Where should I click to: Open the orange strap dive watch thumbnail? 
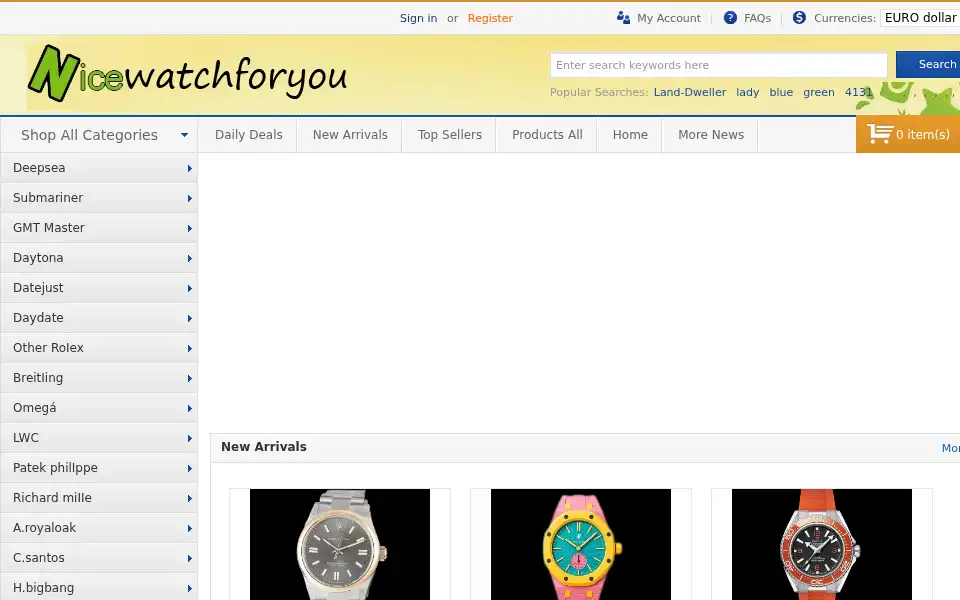click(822, 544)
